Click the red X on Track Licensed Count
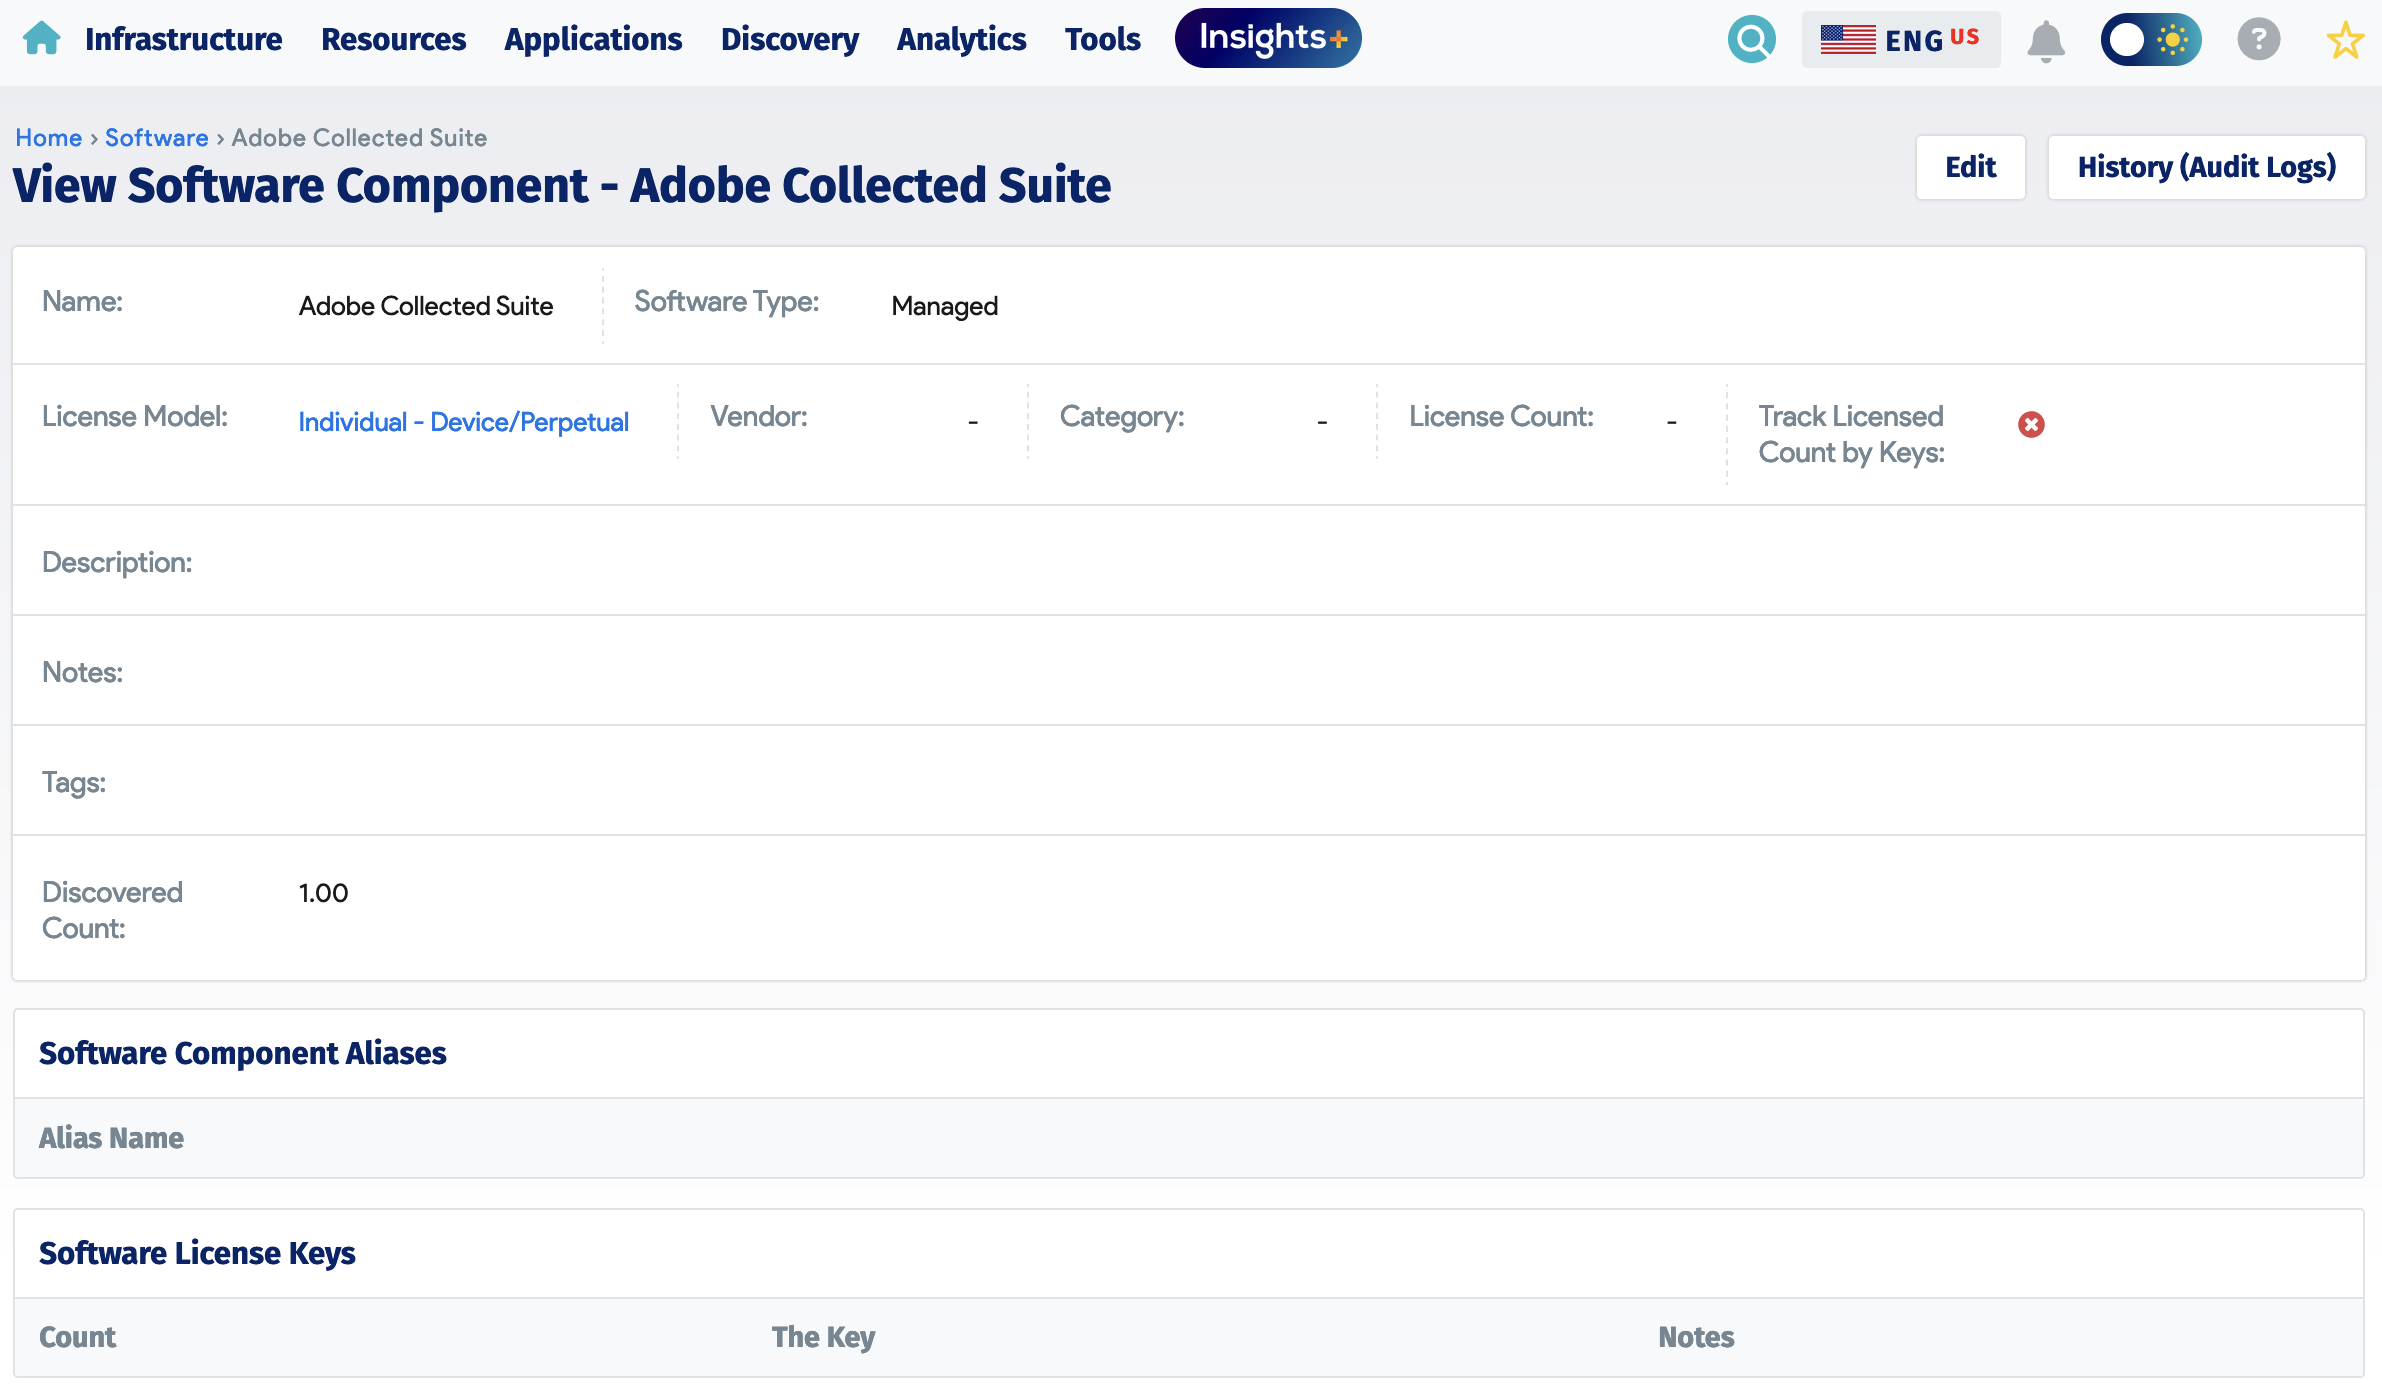Viewport: 2382px width, 1392px height. [x=2033, y=424]
